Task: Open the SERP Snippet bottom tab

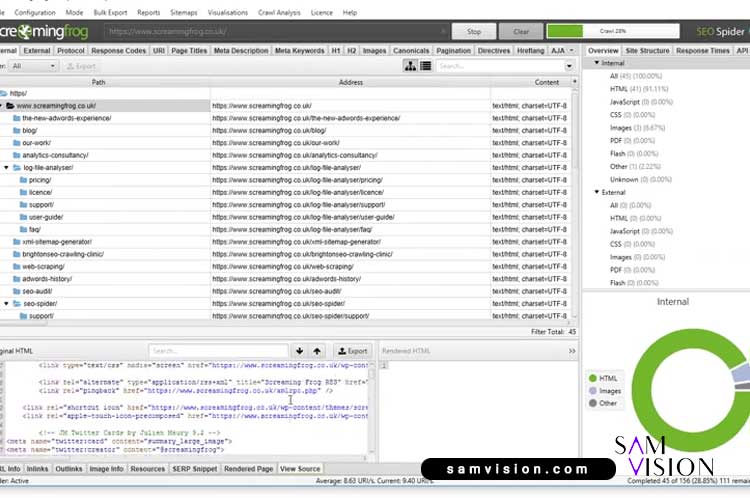Action: 195,469
